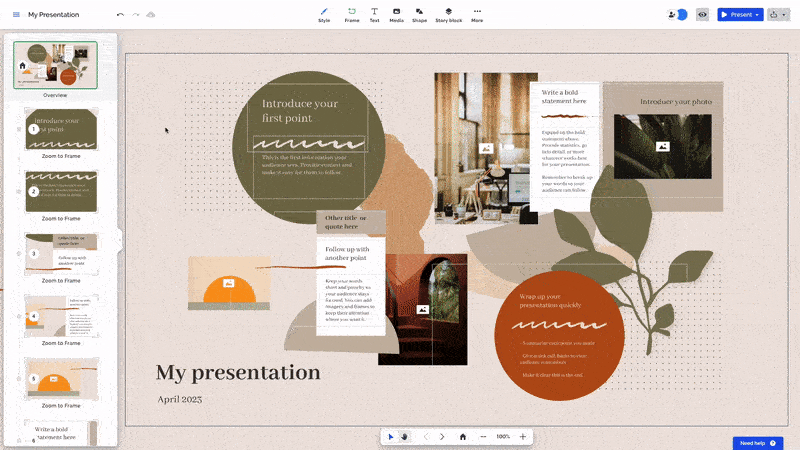Switch to the arrow selection cursor

[391, 437]
